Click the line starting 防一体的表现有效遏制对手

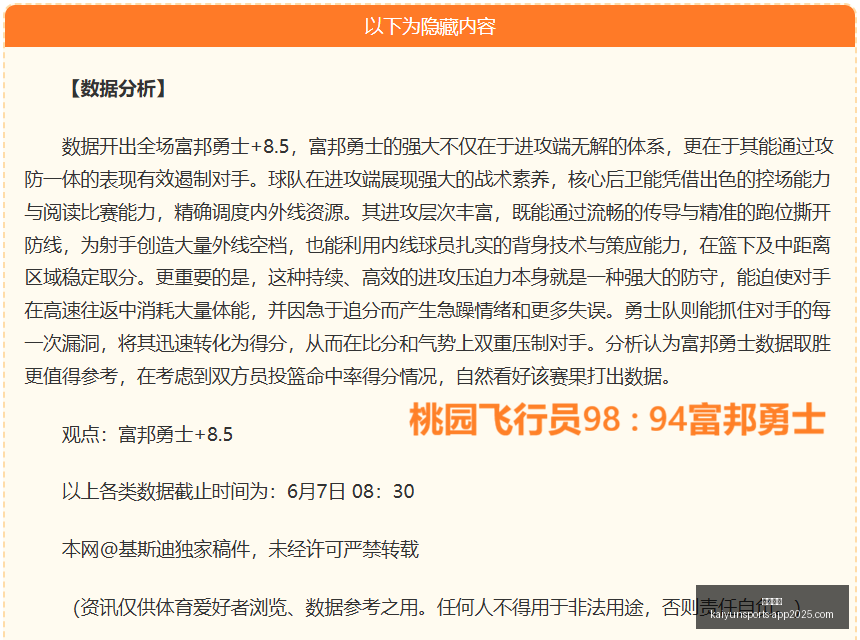tap(427, 179)
